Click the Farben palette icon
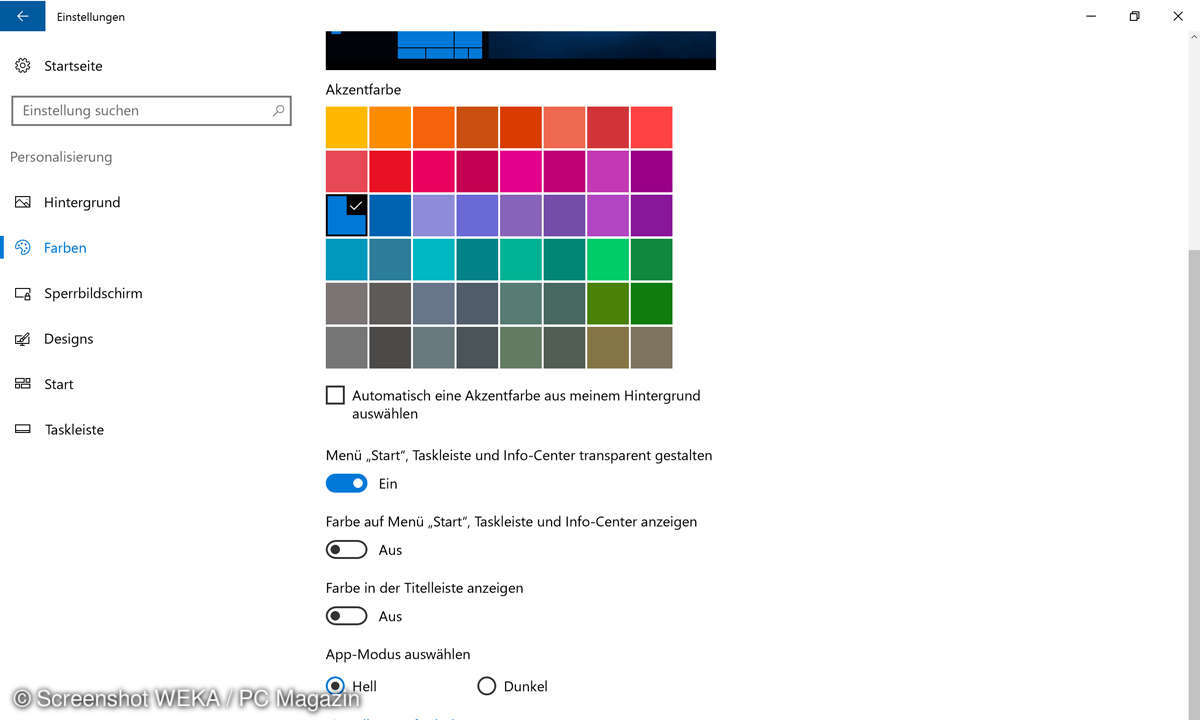 (x=22, y=247)
